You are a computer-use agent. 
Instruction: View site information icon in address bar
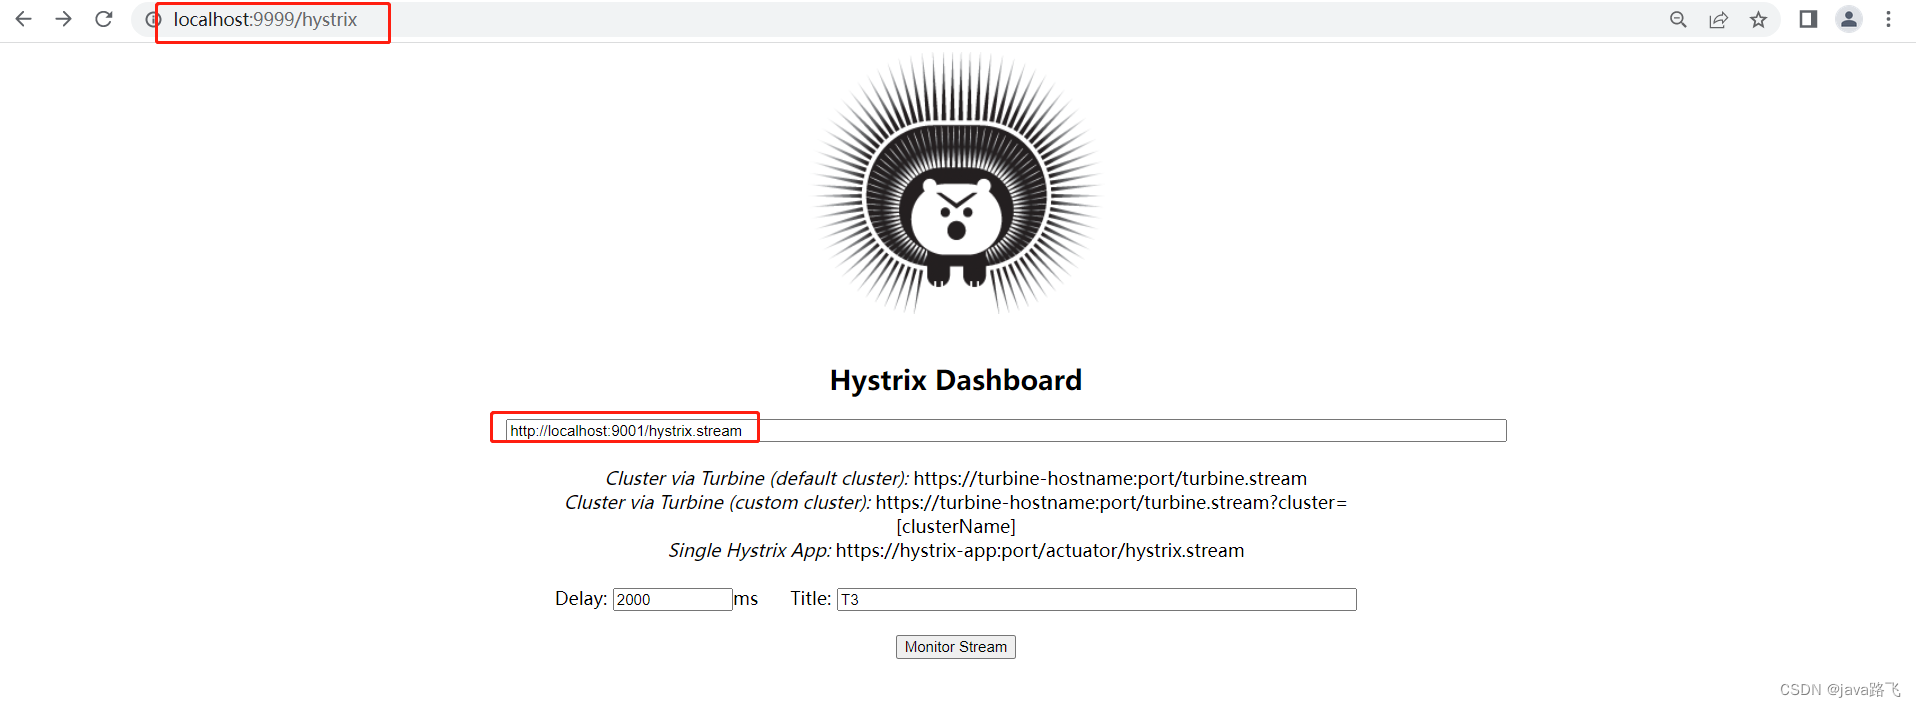point(153,19)
